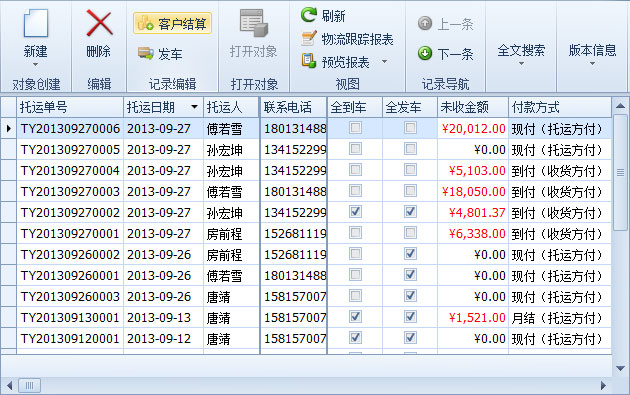Sort by 全到车 column header

[355, 107]
